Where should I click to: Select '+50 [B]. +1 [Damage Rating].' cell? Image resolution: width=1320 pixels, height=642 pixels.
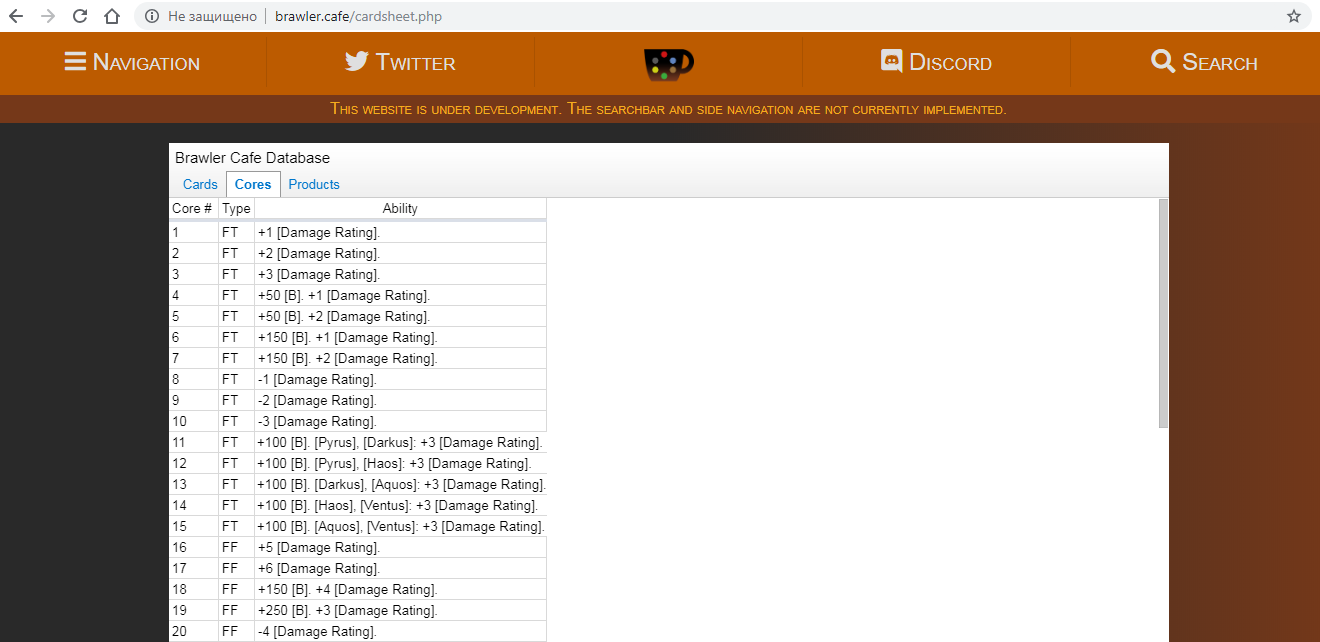(400, 295)
